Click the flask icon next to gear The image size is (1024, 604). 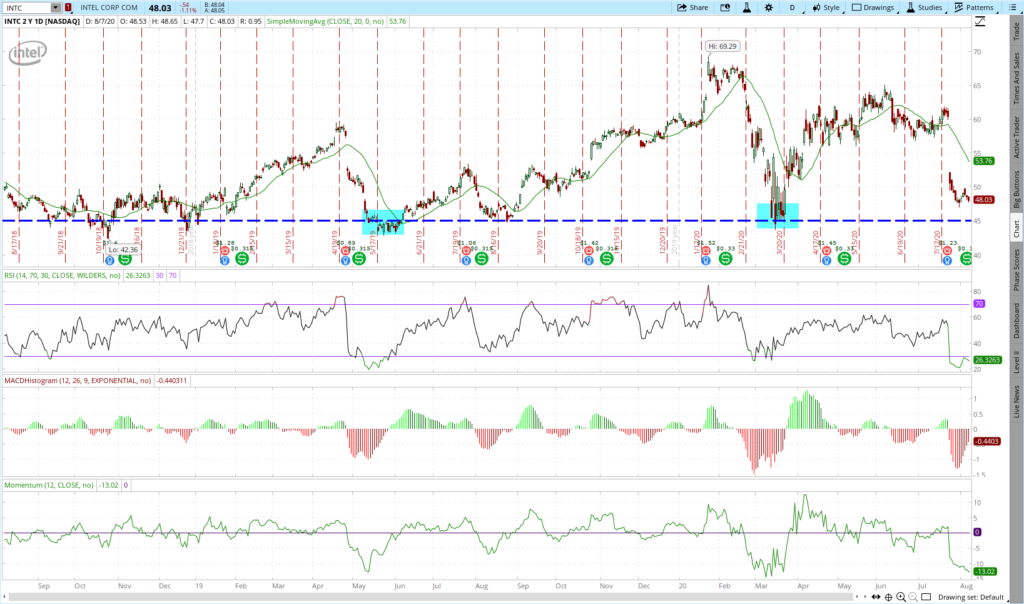[746, 8]
